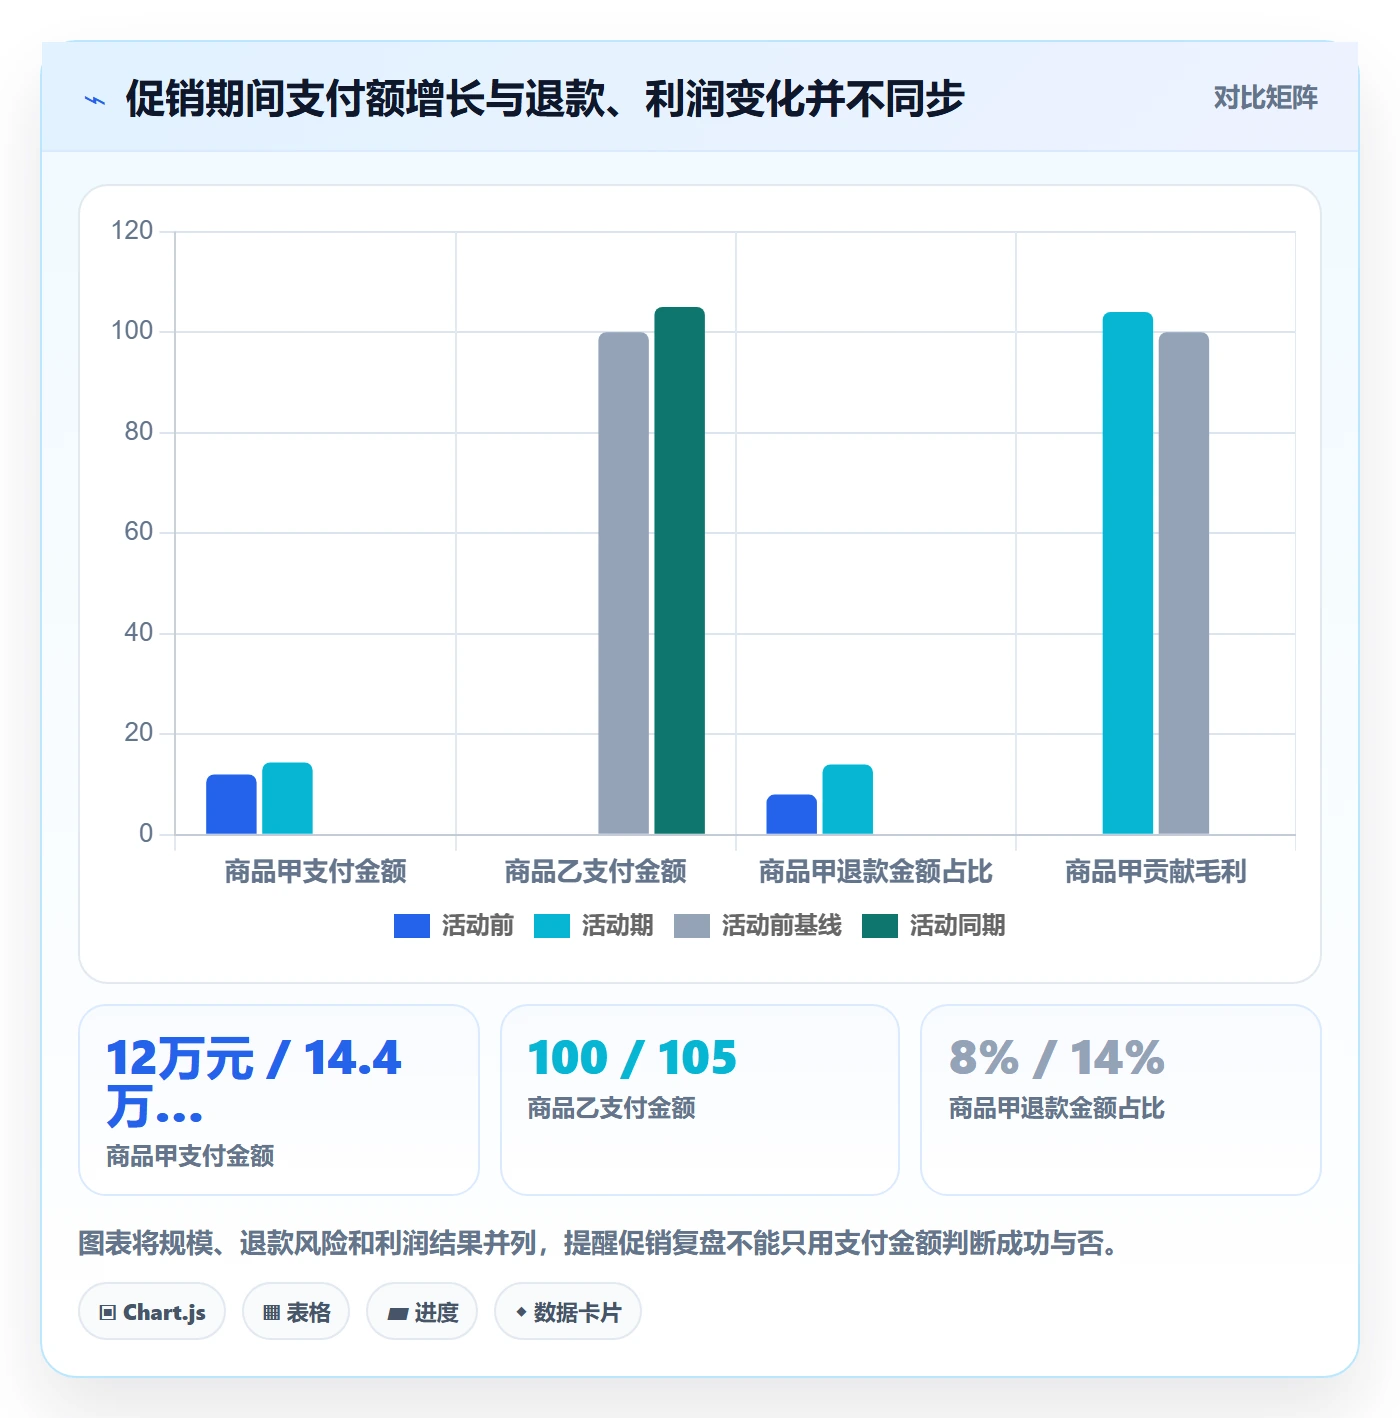Toggle the 活动前 legend item
This screenshot has height=1418, width=1400.
[x=454, y=926]
